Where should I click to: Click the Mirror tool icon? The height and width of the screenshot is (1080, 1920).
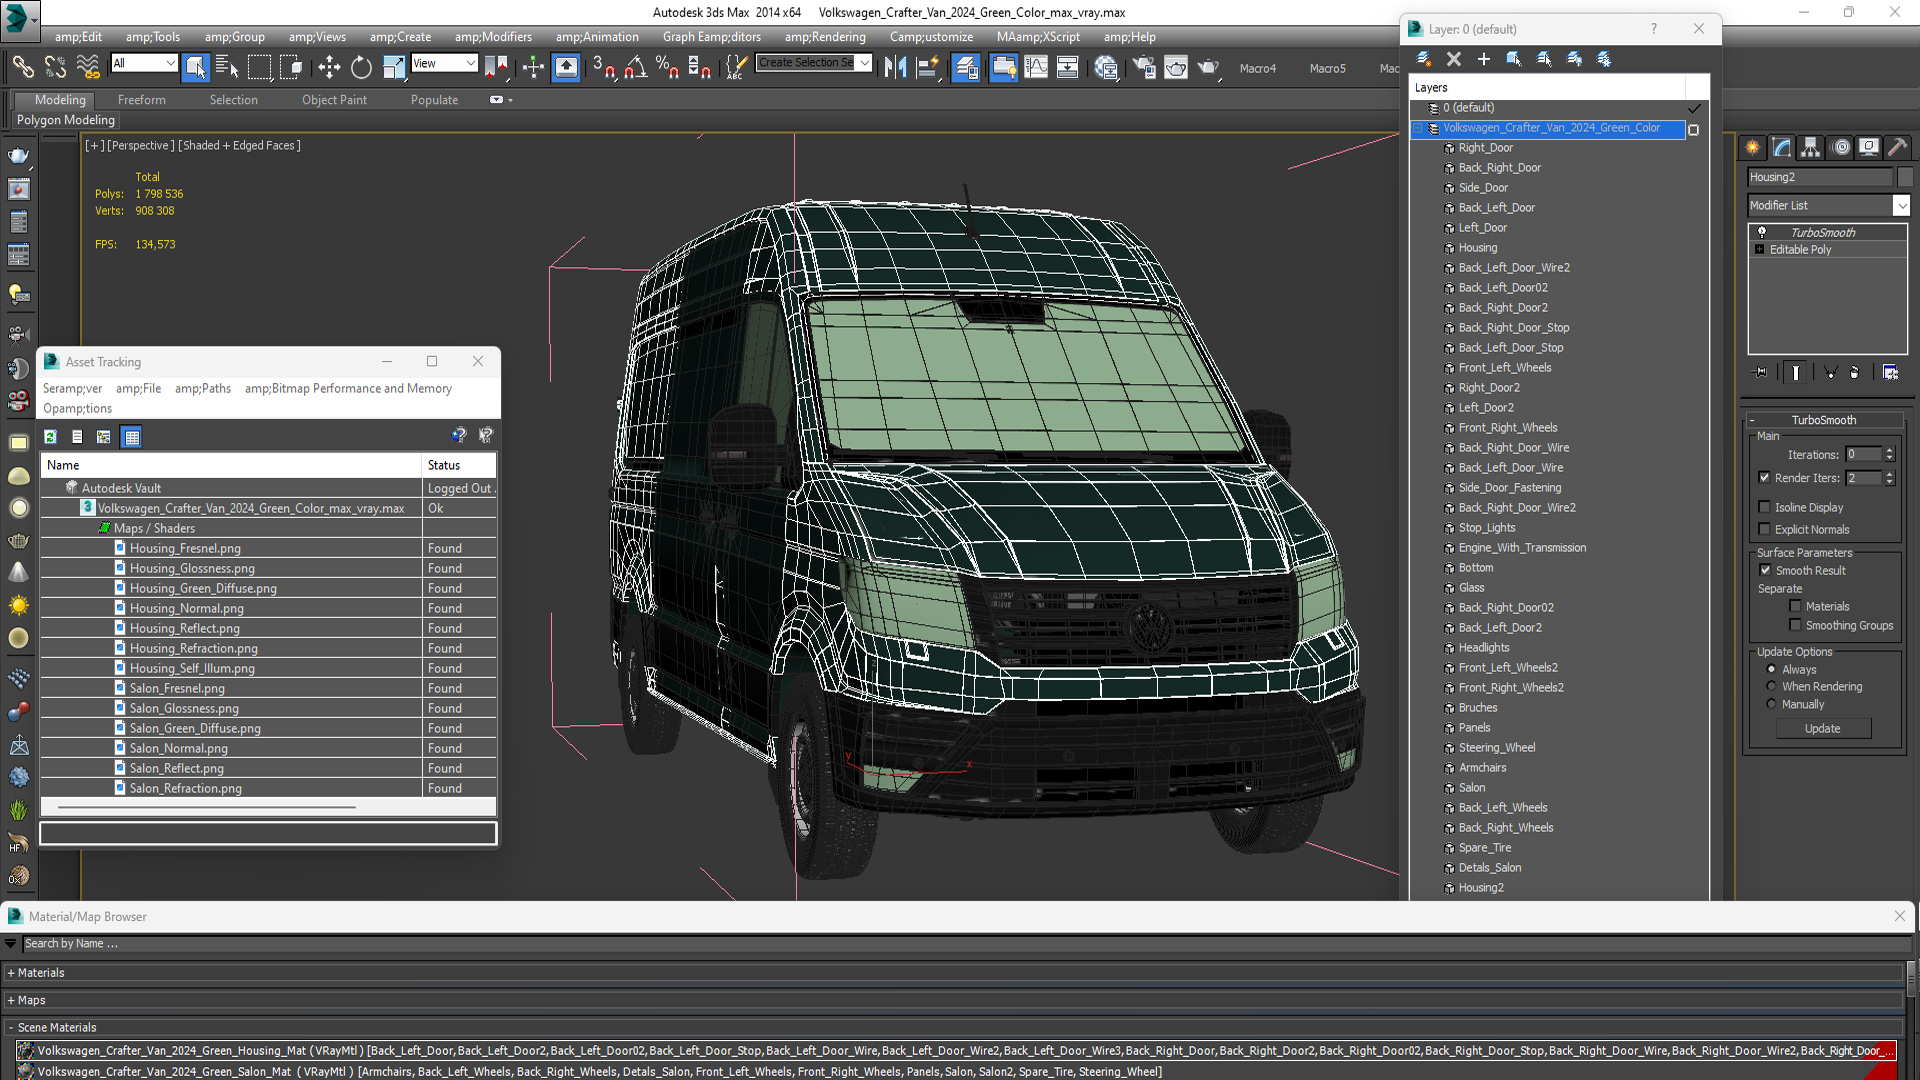click(x=895, y=67)
